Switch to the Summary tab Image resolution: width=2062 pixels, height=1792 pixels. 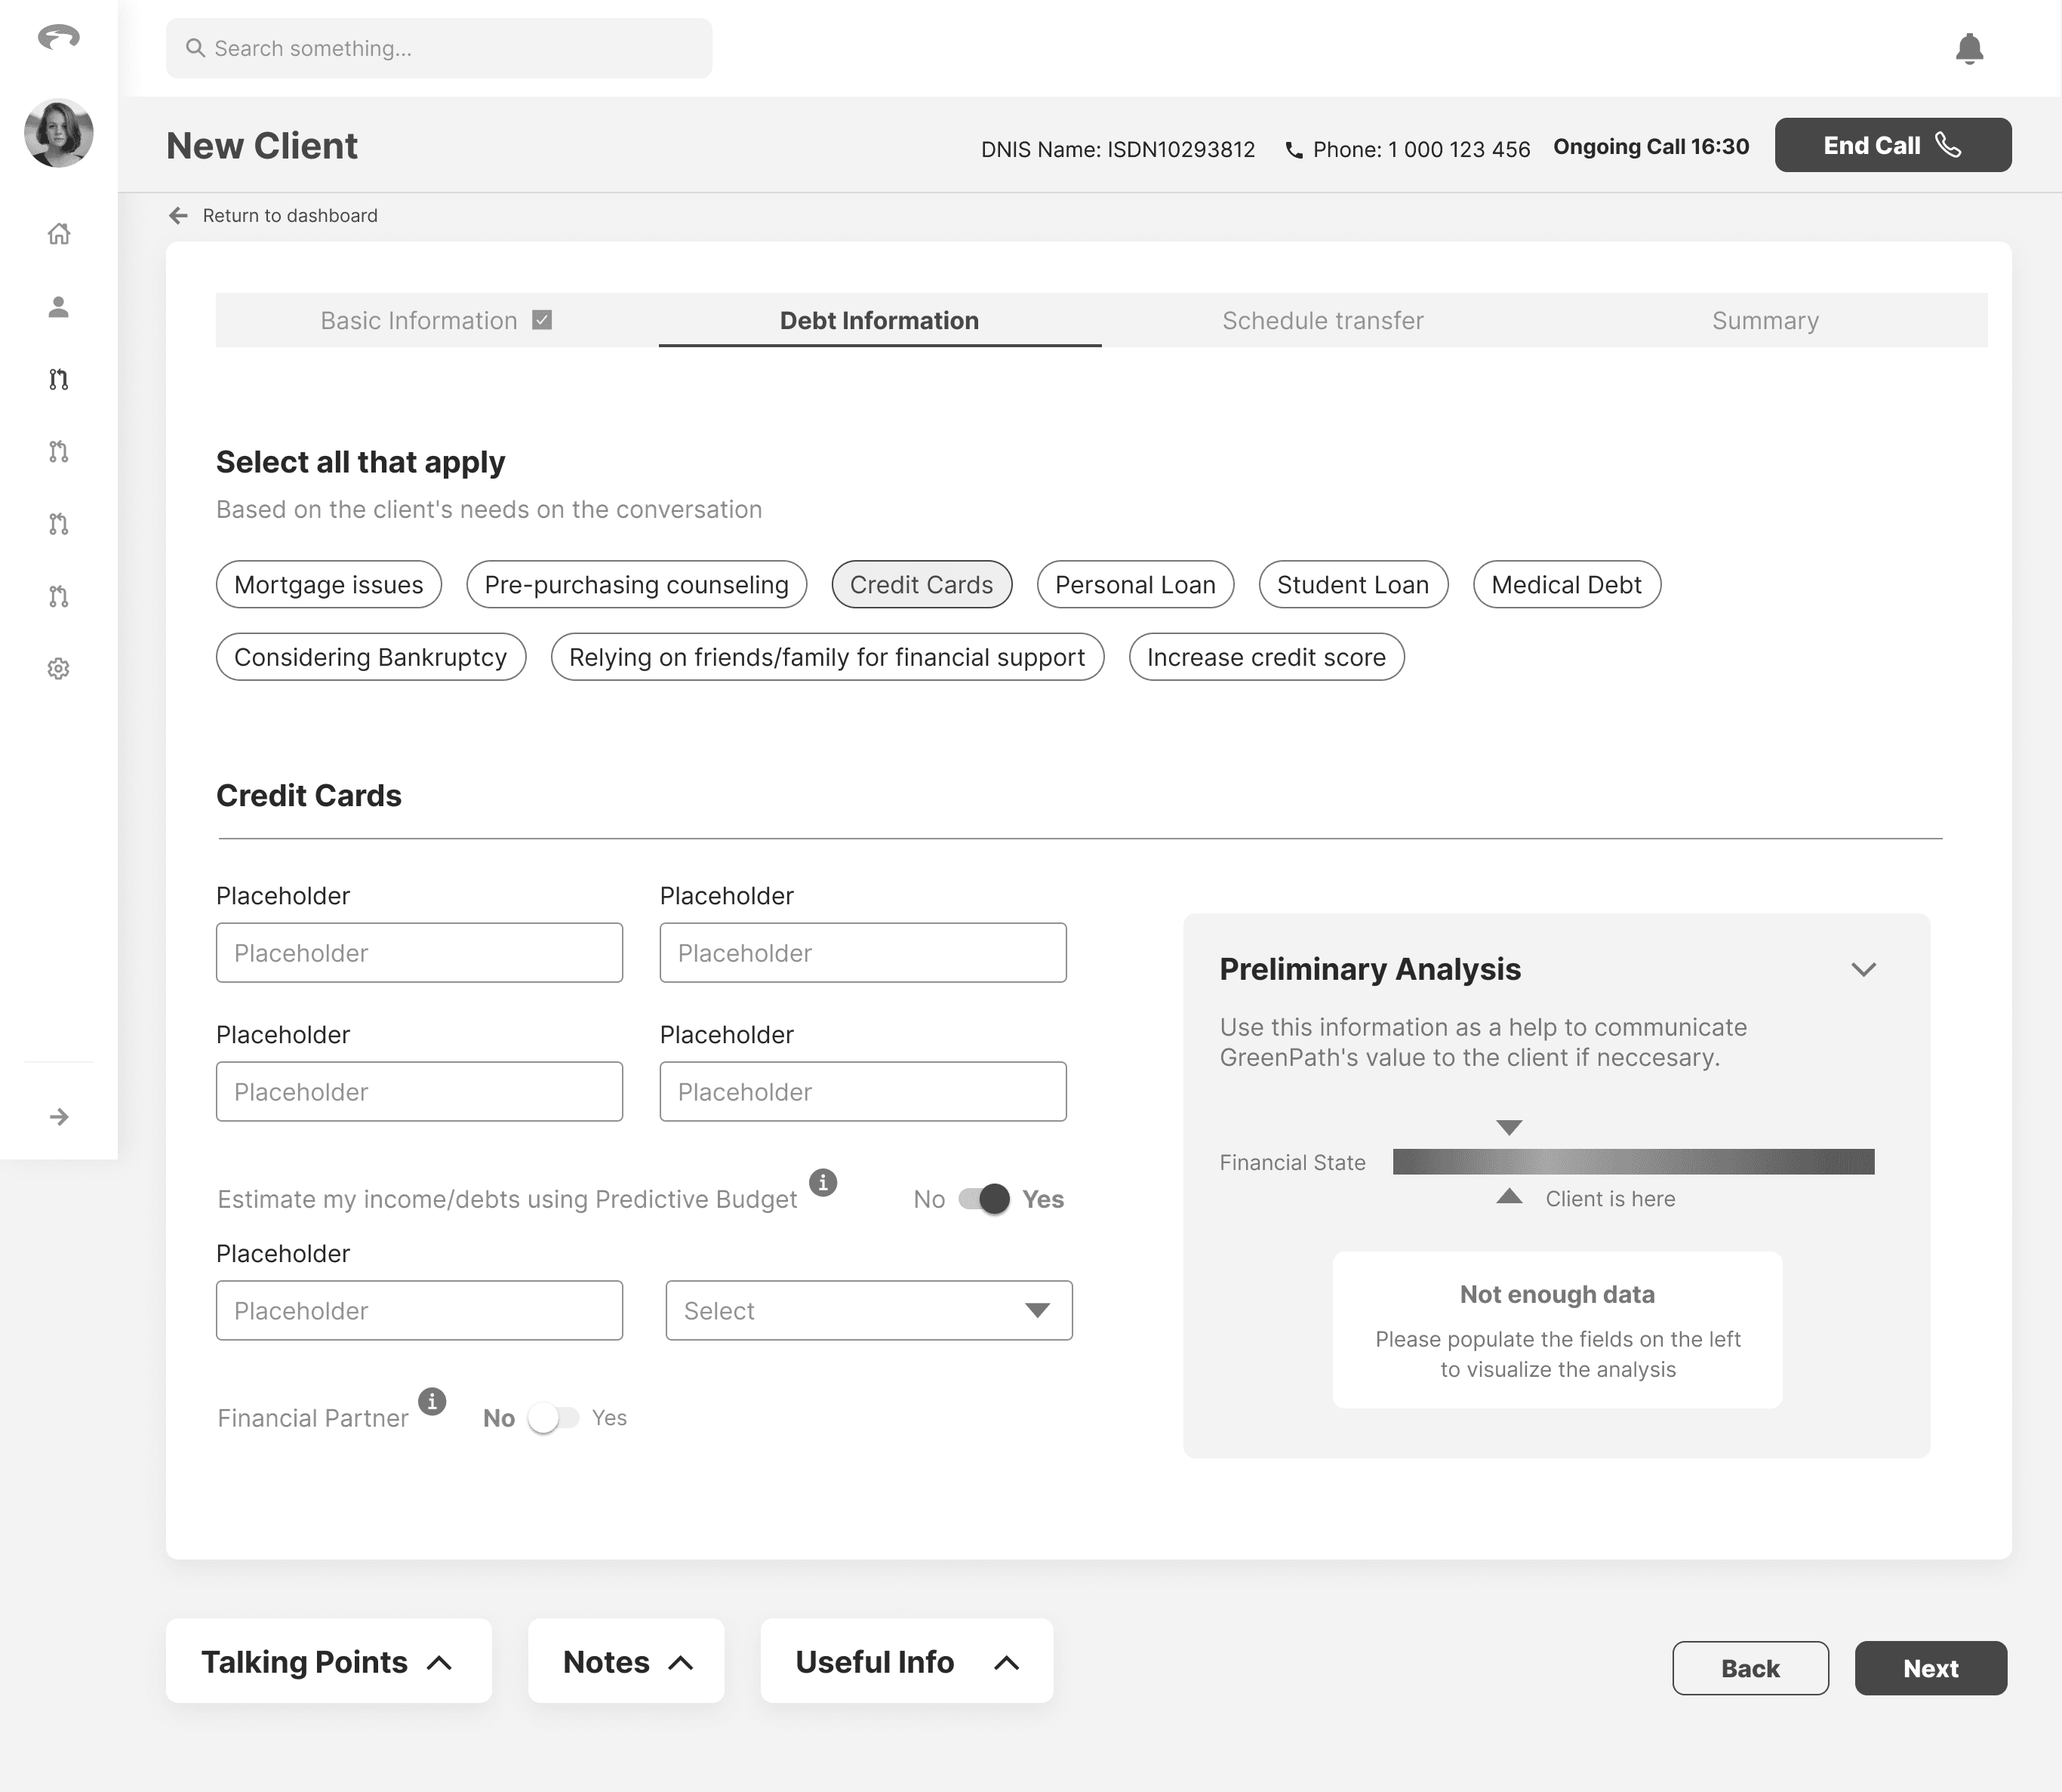coord(1764,321)
